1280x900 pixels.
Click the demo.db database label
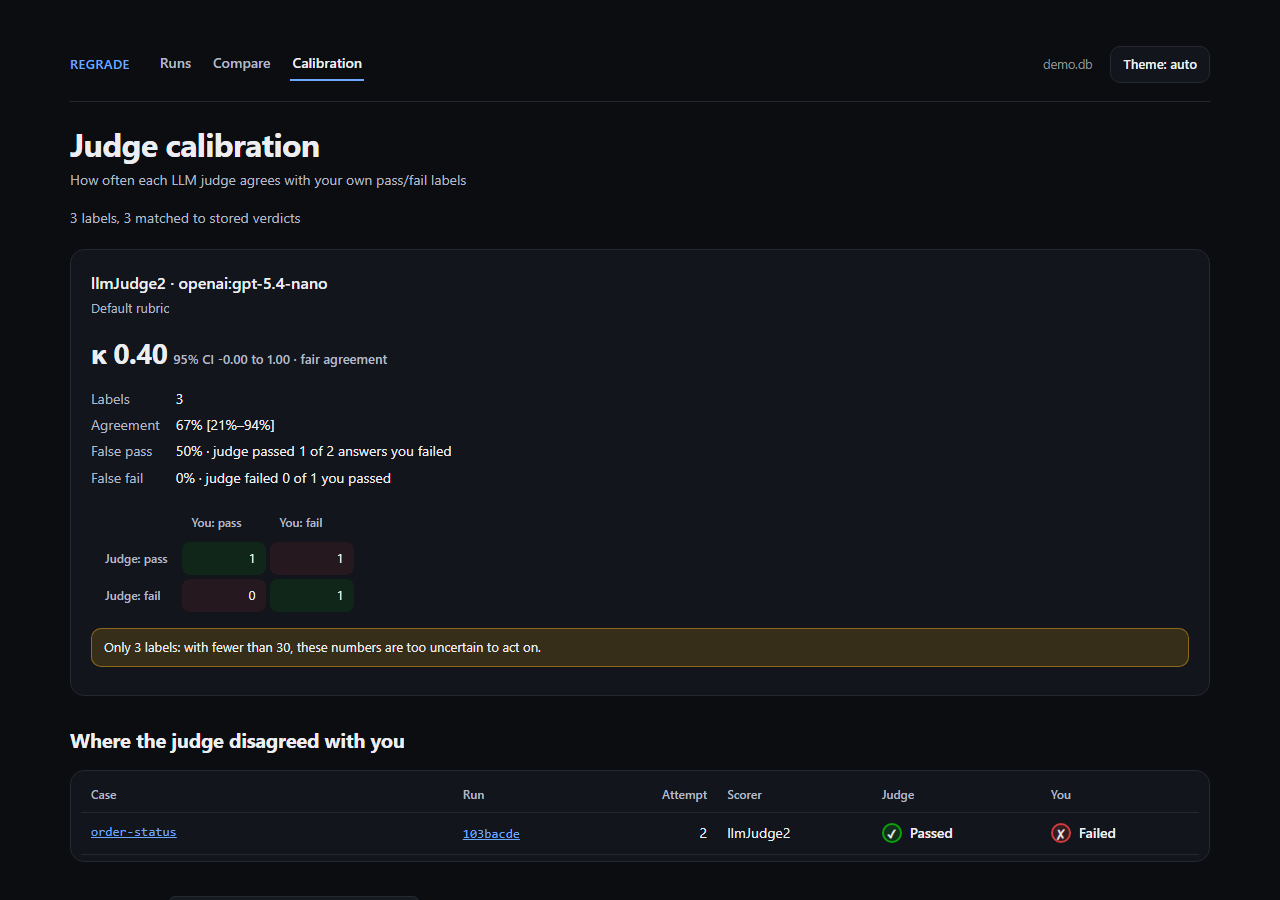click(x=1068, y=64)
